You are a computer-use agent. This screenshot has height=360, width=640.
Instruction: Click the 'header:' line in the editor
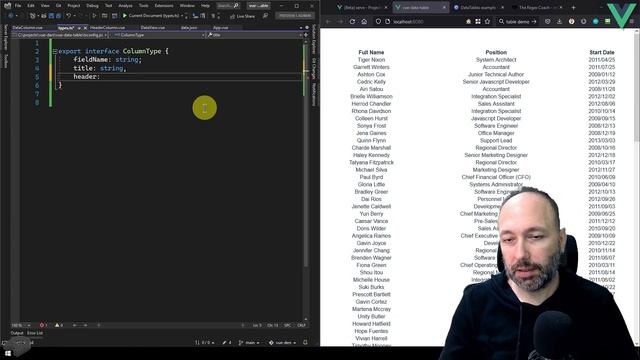coord(87,77)
